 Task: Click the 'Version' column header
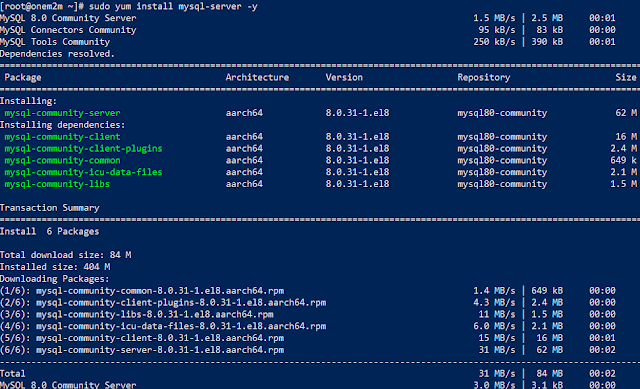click(x=344, y=78)
